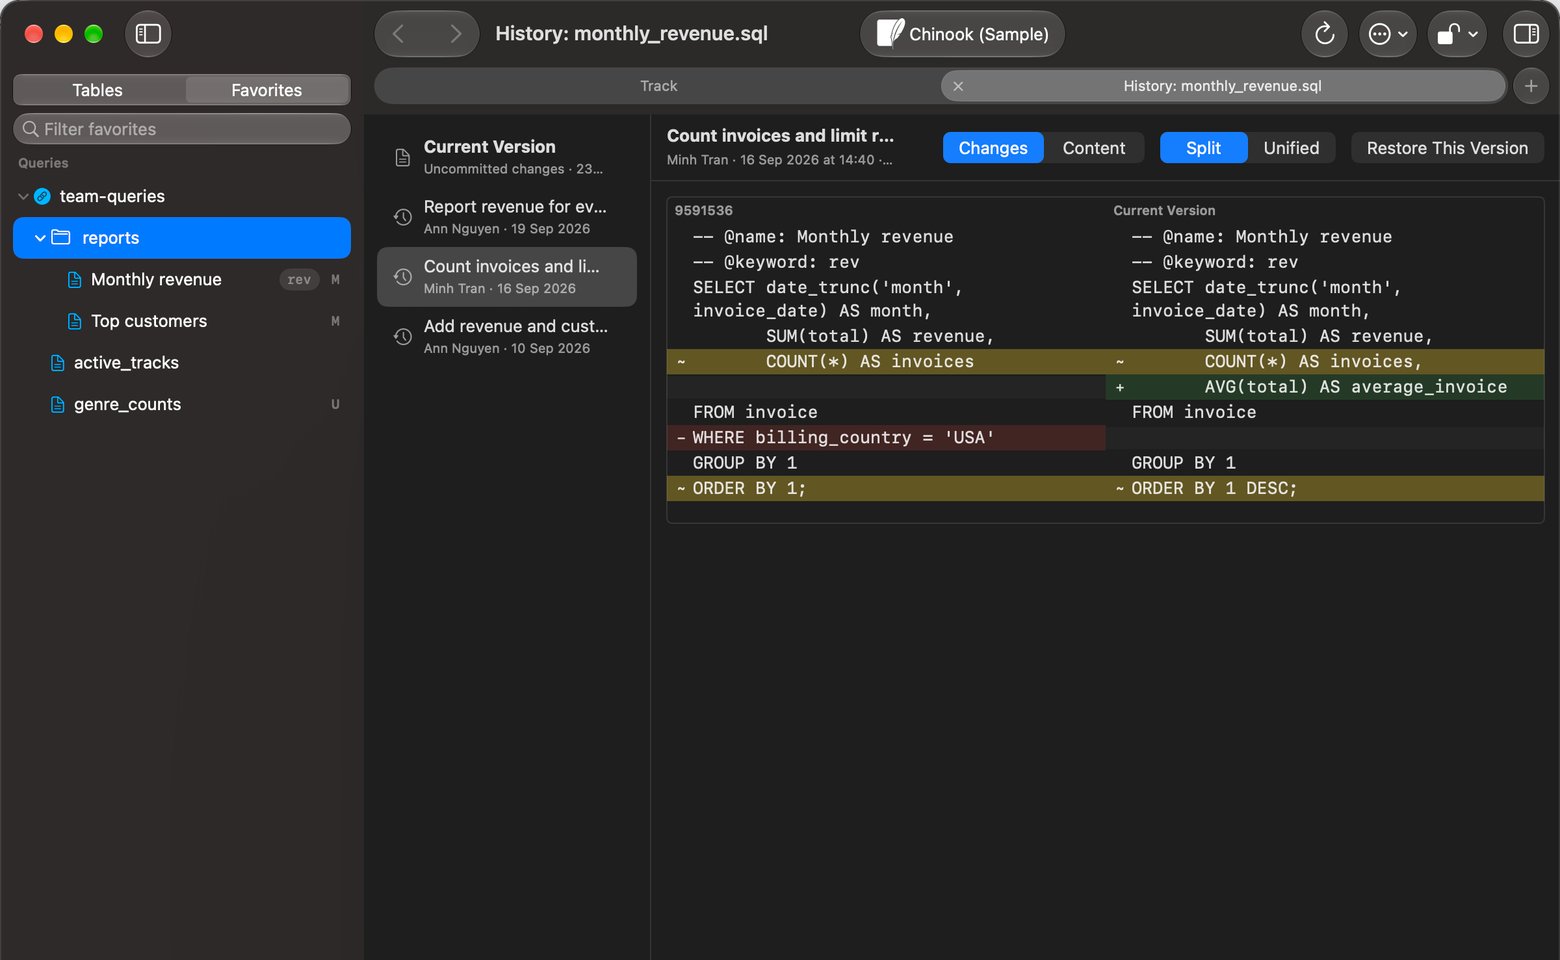The image size is (1560, 960).
Task: Open the Monthly revenue query
Action: click(182, 280)
